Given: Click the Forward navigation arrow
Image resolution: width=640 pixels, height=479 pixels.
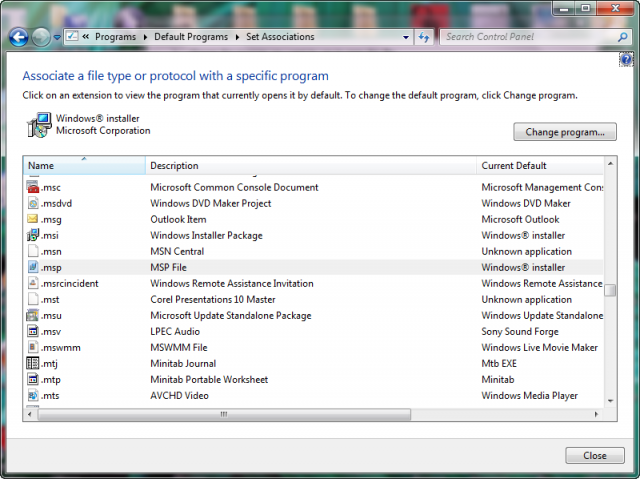Looking at the screenshot, I should (x=41, y=37).
